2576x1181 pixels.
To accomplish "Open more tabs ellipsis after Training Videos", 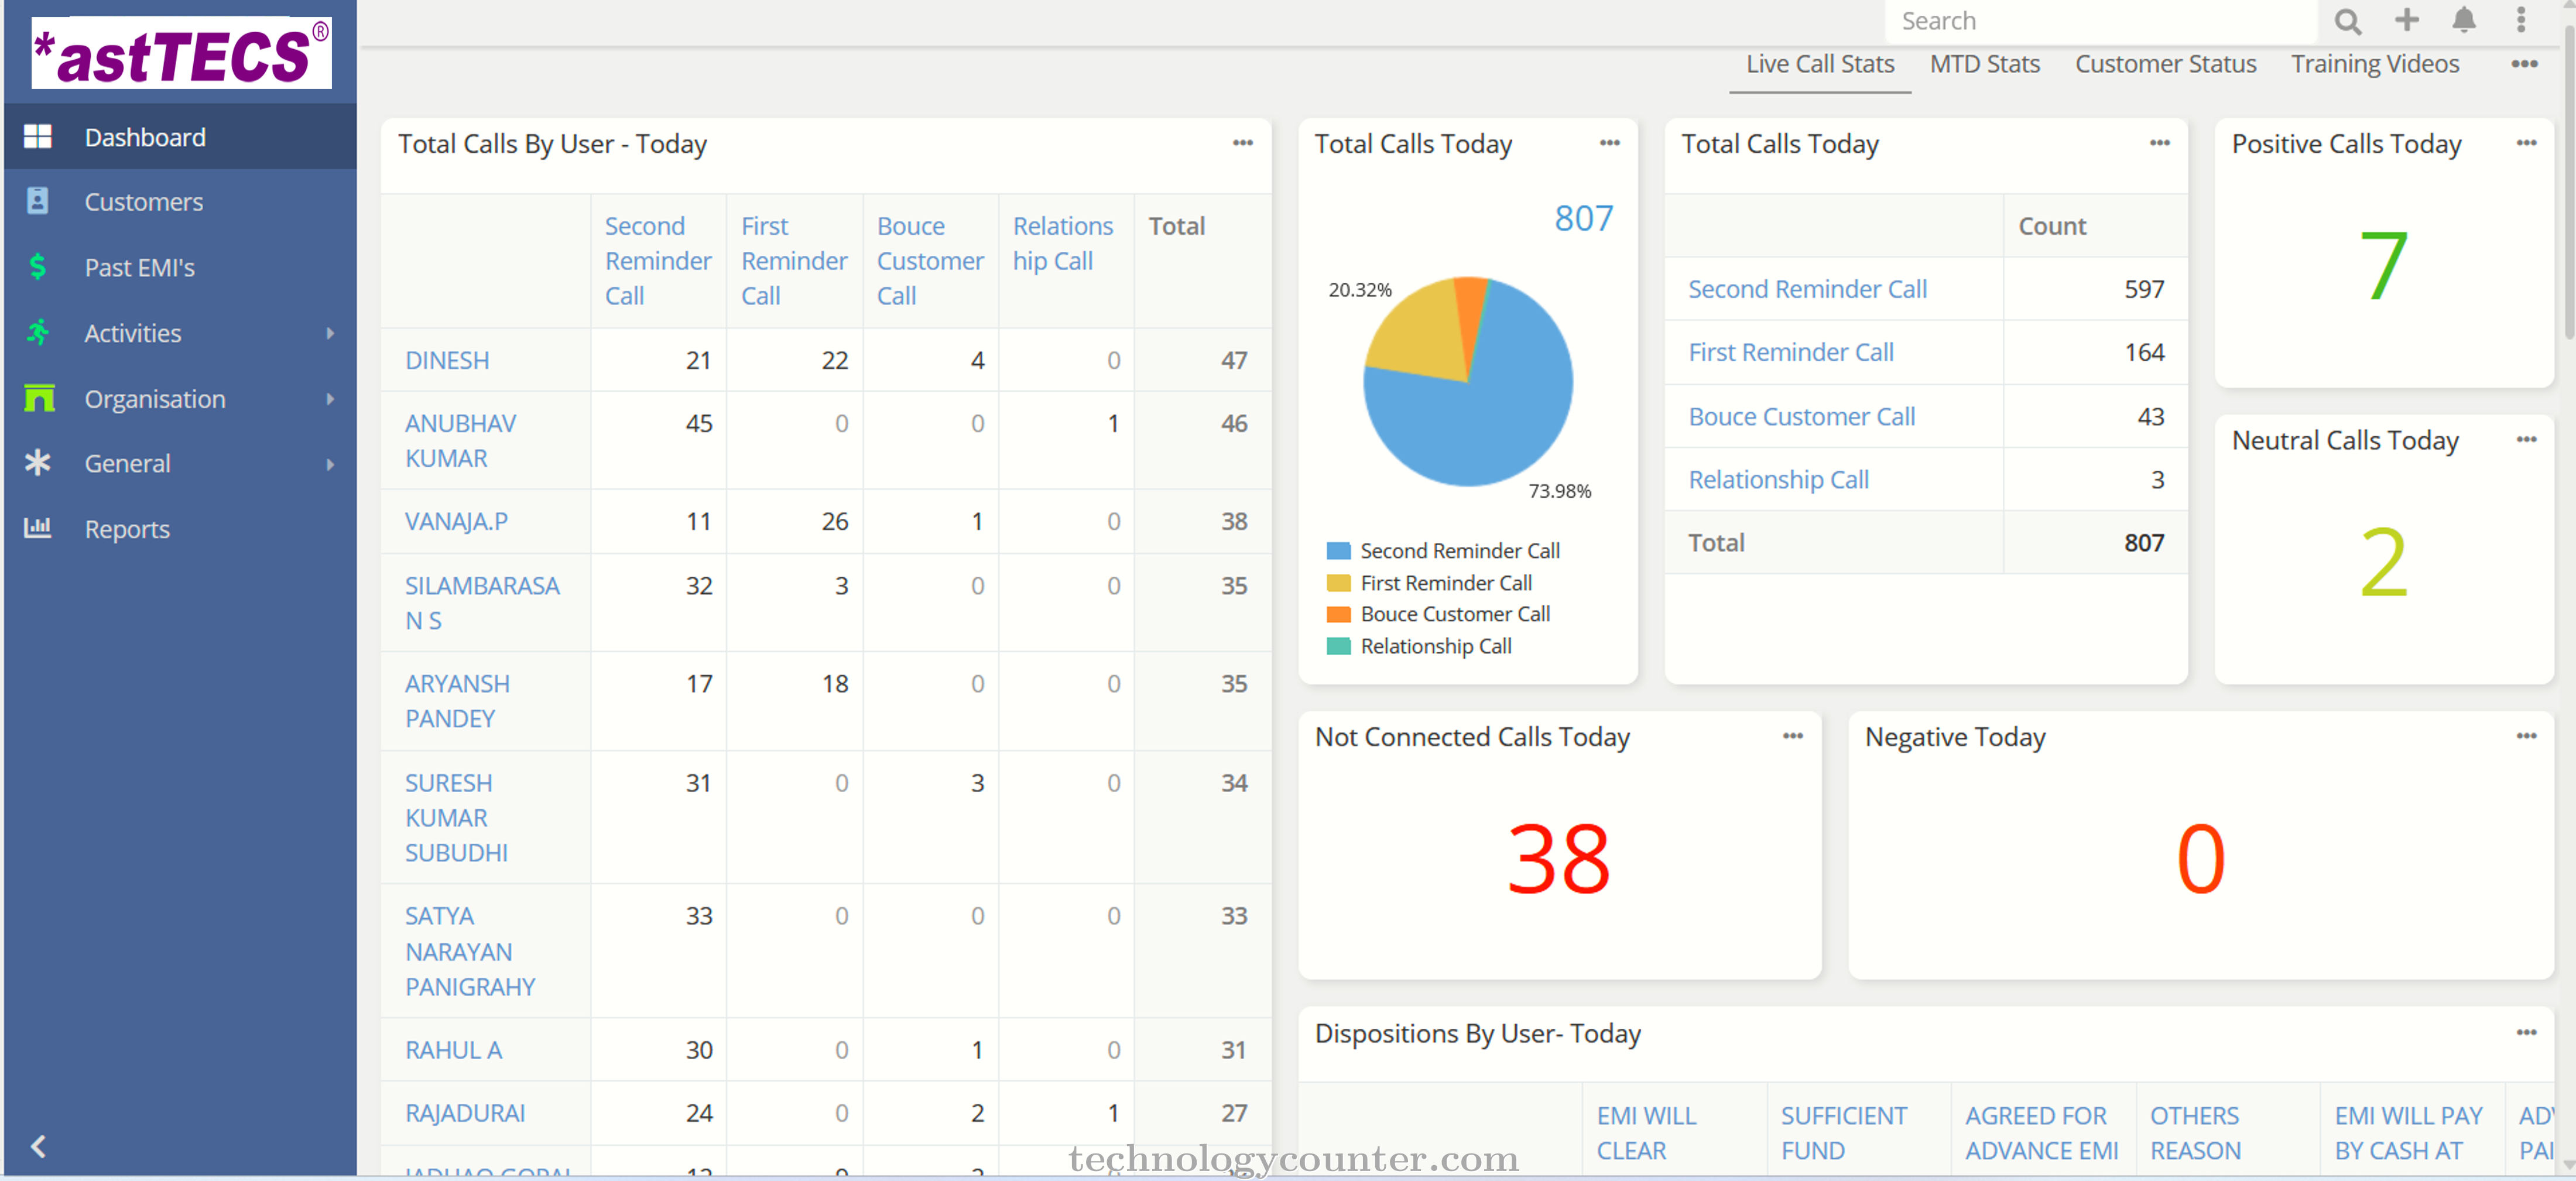I will [2524, 64].
